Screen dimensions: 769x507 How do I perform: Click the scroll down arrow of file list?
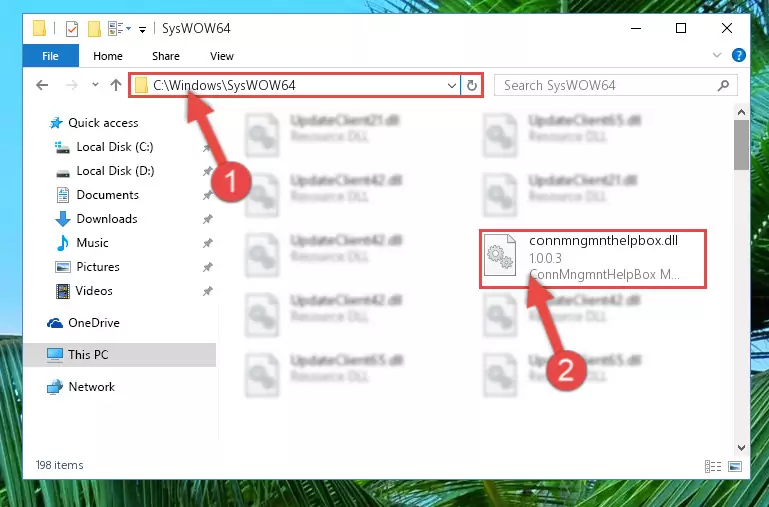point(741,448)
